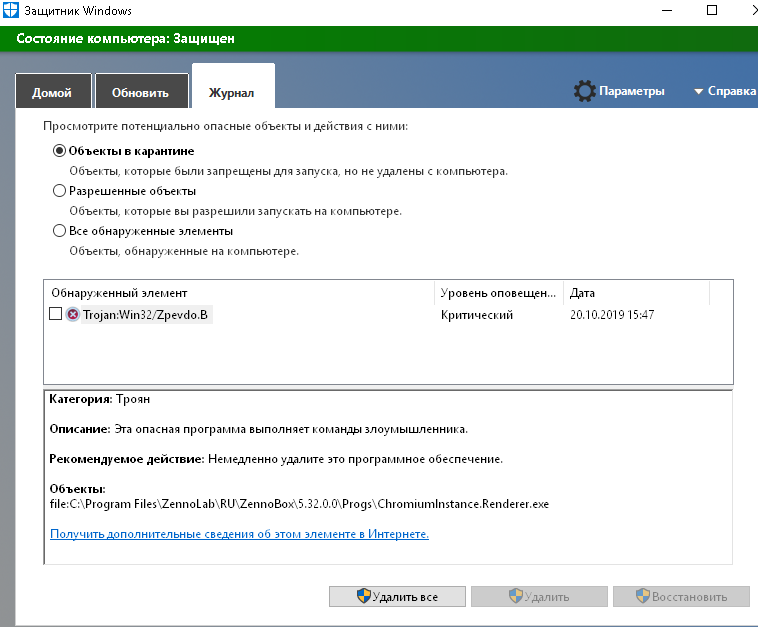This screenshot has height=627, width=758.
Task: Choose the Все обнаруженные элементы radio option
Action: (x=59, y=231)
